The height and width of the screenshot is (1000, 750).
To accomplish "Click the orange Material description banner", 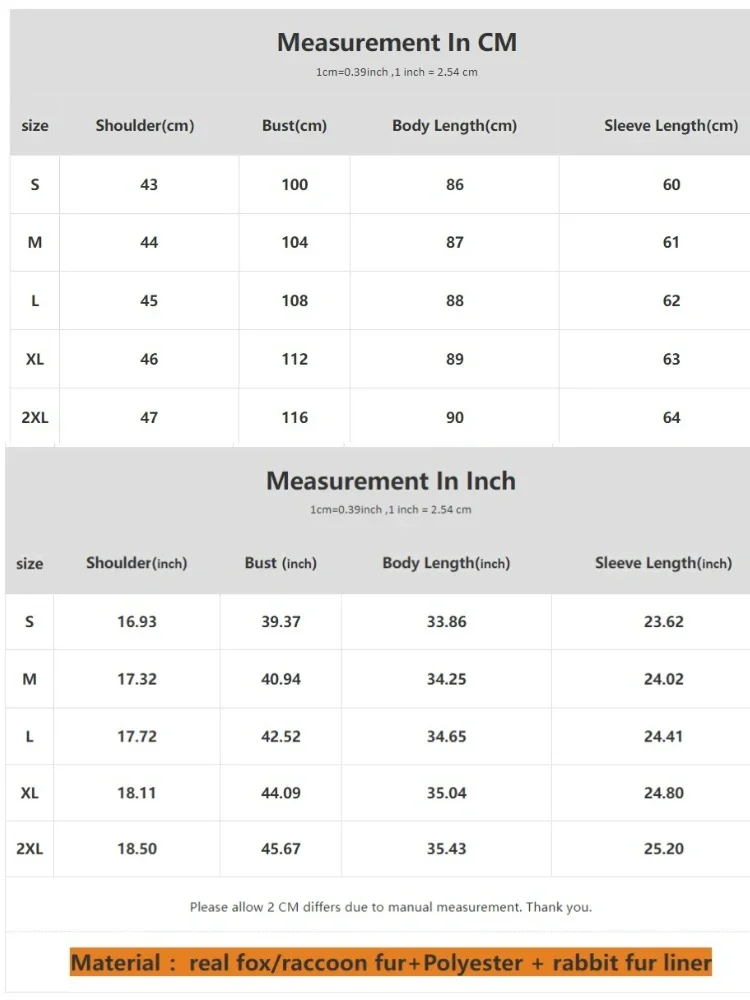I will (x=390, y=963).
